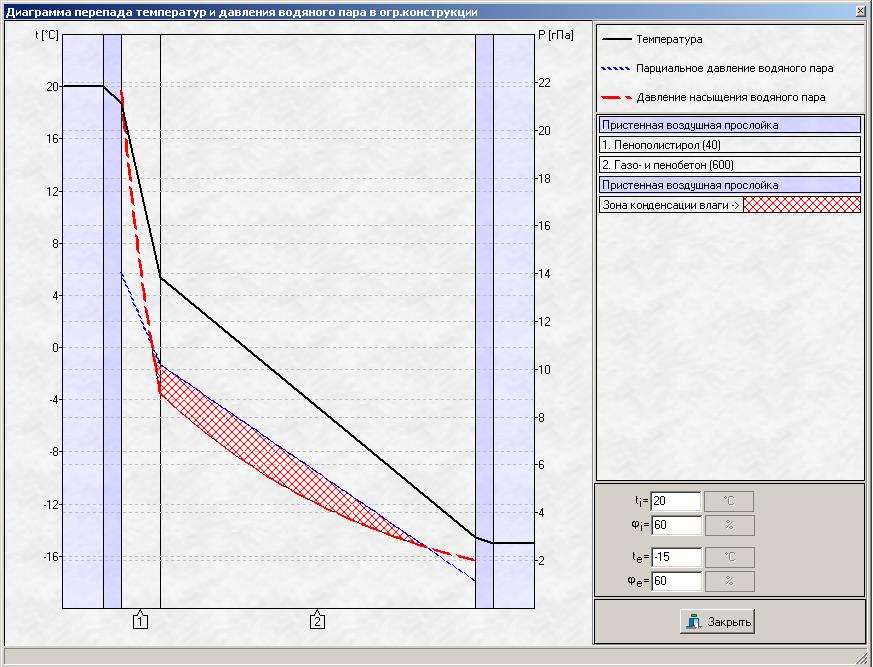Click the te temperature input field

tap(675, 558)
